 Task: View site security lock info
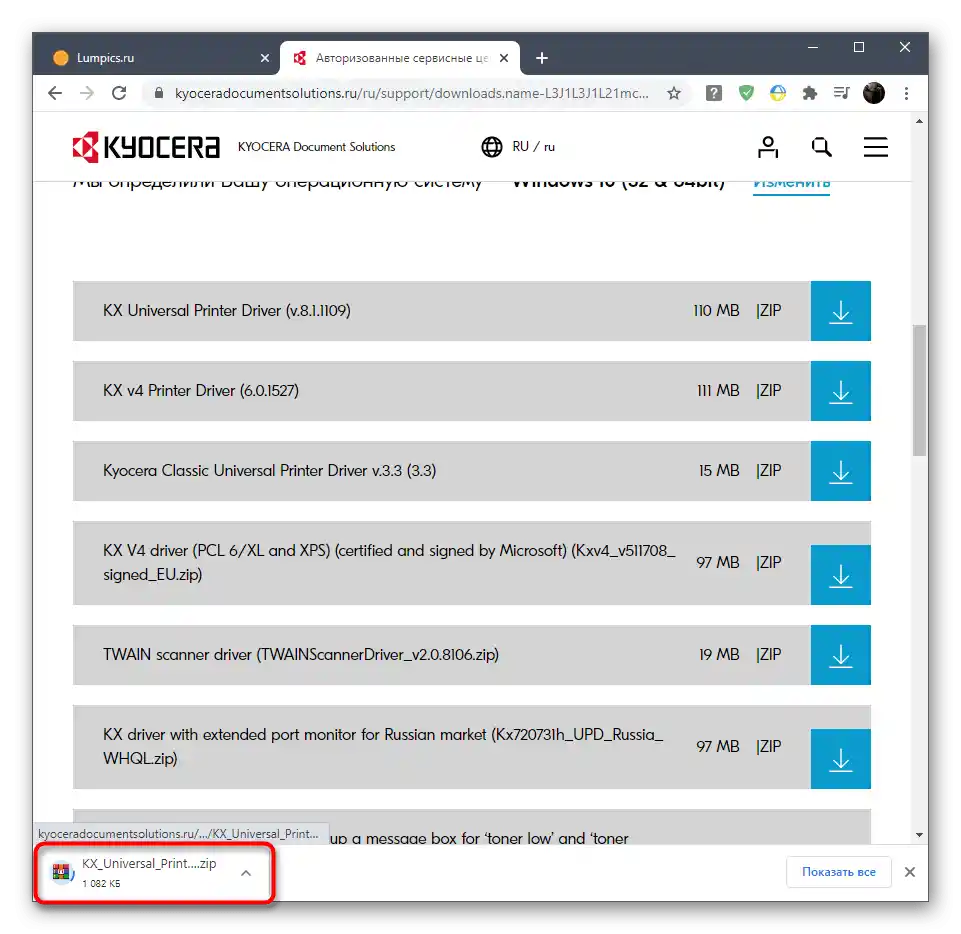pos(159,93)
